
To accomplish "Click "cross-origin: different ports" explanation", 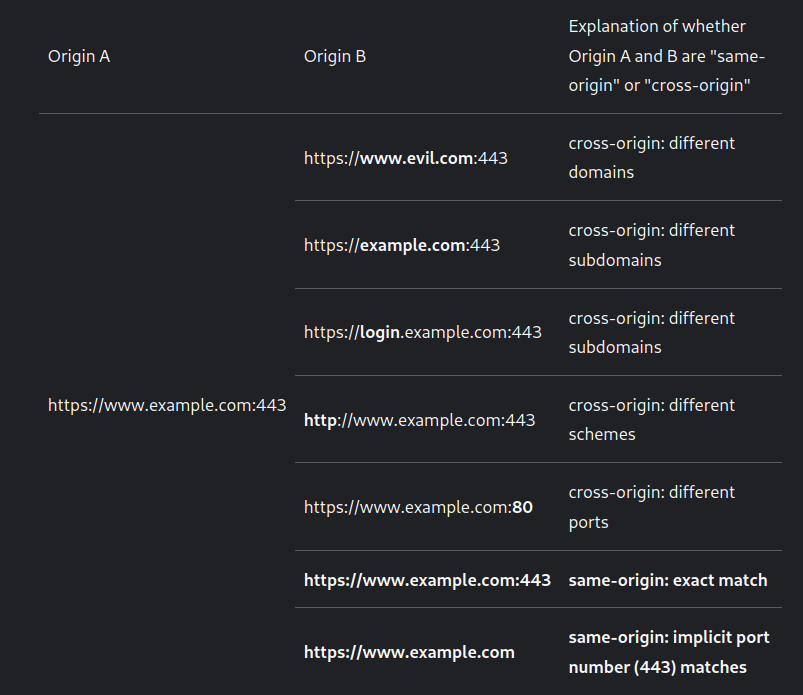I will 651,507.
